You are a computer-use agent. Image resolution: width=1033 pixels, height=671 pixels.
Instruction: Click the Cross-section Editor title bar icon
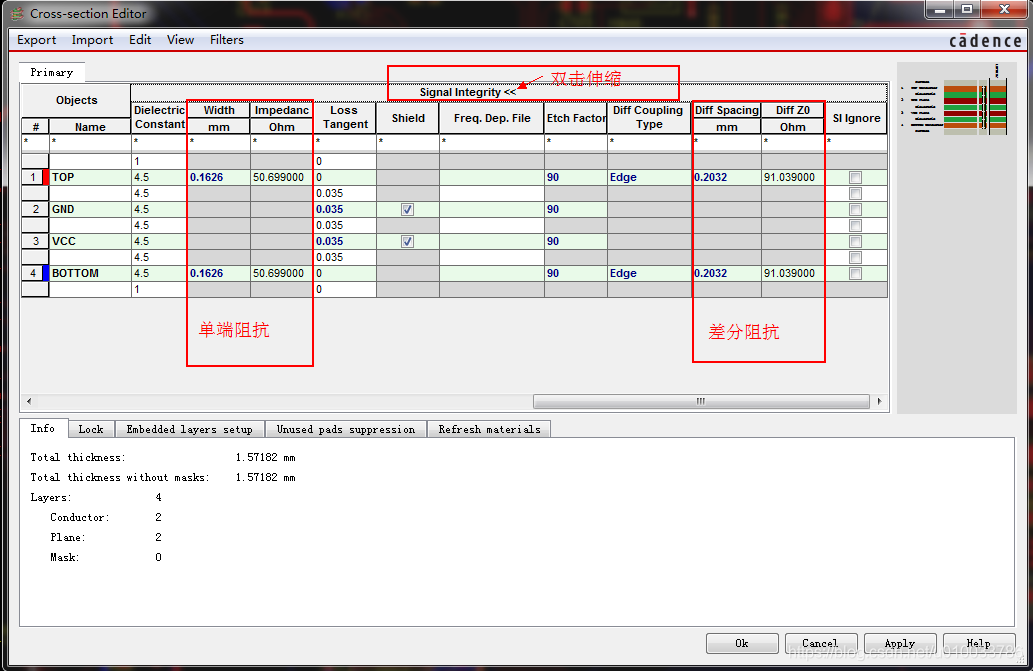[17, 13]
